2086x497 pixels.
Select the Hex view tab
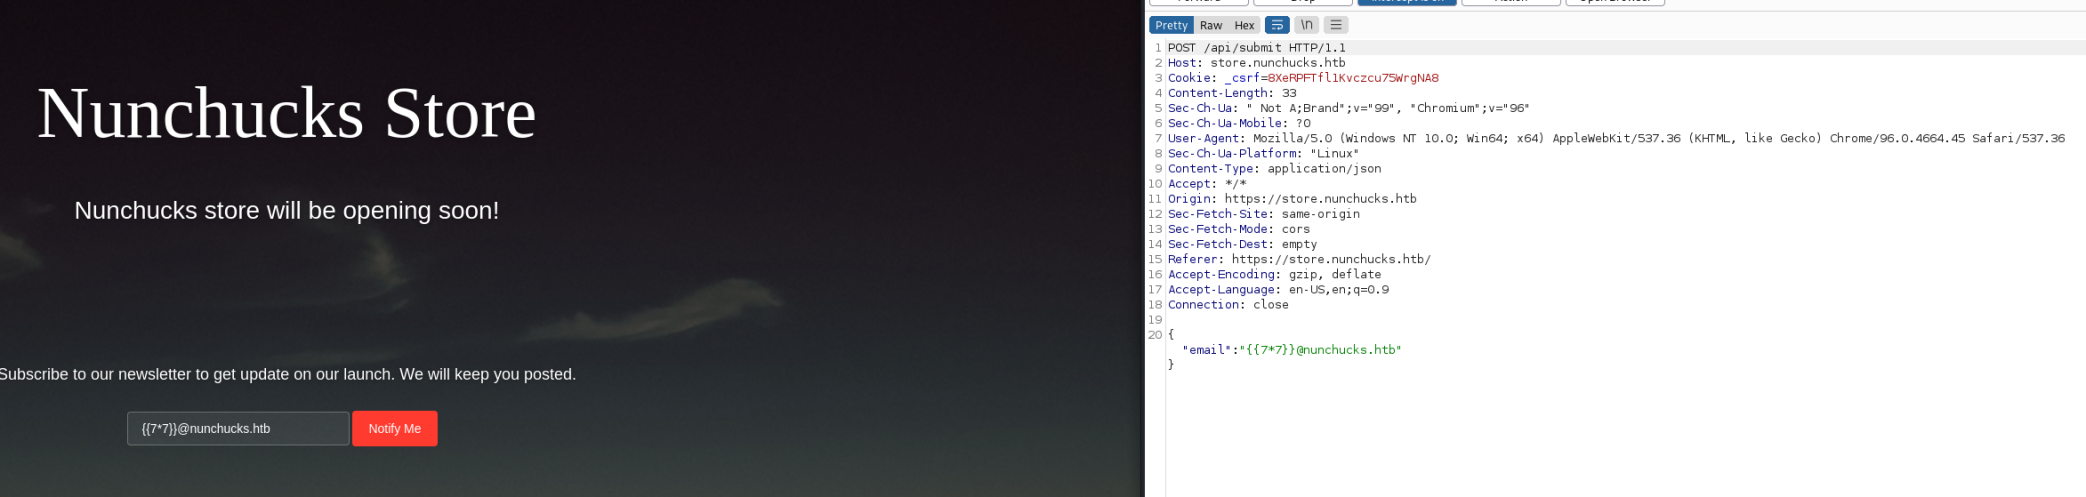1244,25
